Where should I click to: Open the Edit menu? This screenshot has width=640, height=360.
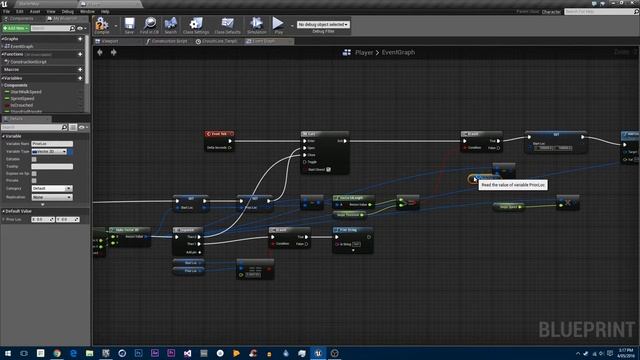pyautogui.click(x=20, y=11)
